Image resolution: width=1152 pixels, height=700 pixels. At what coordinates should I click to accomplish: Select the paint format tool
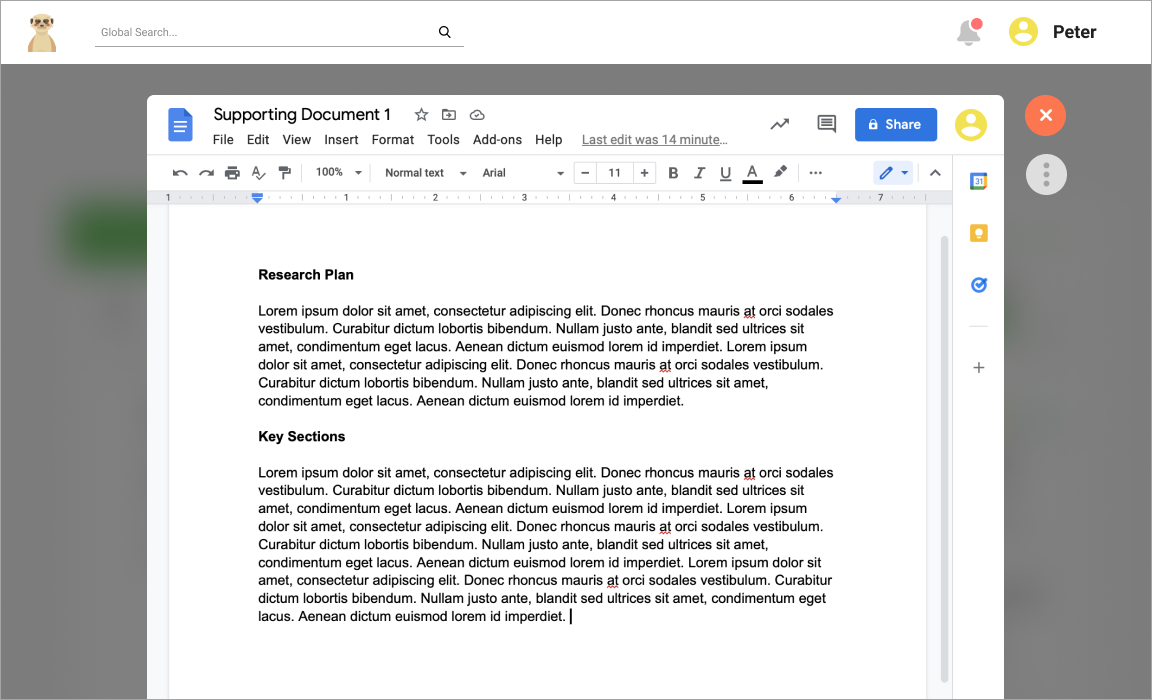click(x=285, y=173)
